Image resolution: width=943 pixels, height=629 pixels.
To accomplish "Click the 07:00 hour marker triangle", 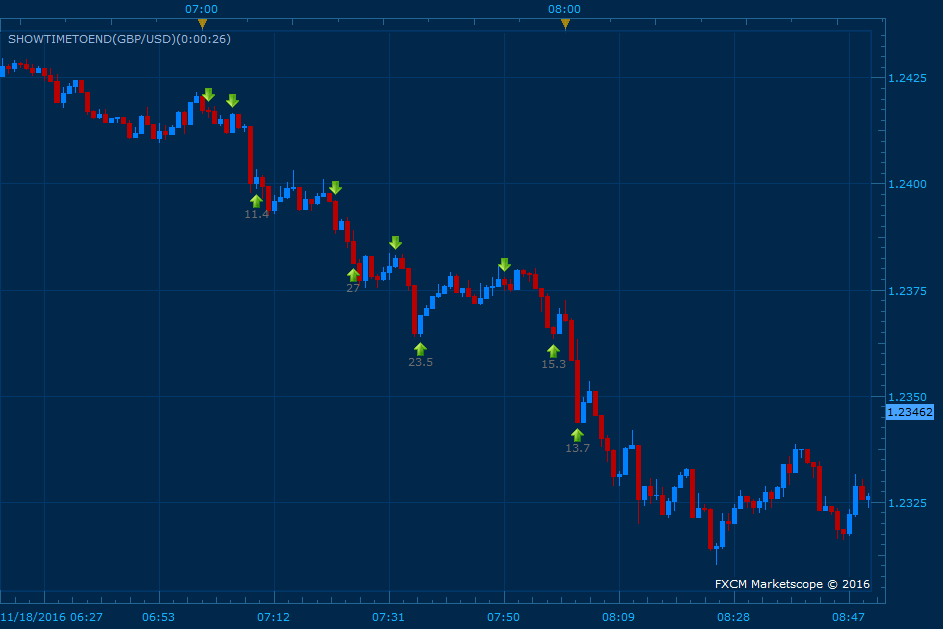I will 203,24.
